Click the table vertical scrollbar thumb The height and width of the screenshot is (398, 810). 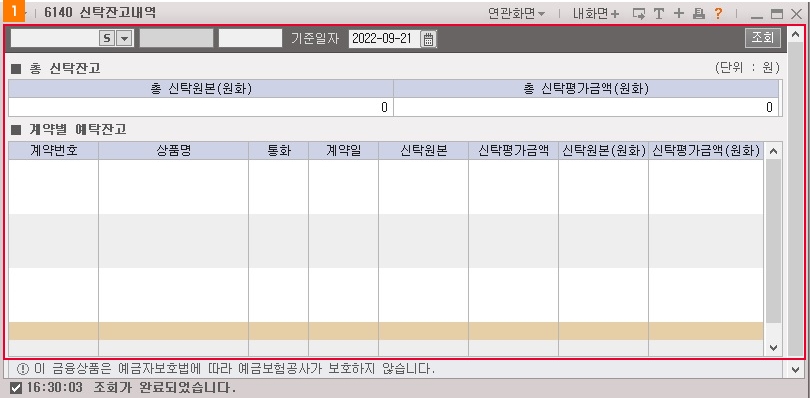(773, 241)
